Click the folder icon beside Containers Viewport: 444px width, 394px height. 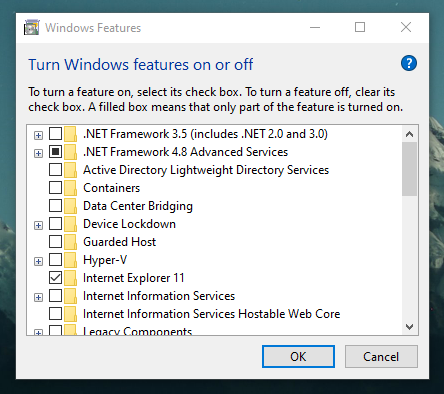[70, 188]
